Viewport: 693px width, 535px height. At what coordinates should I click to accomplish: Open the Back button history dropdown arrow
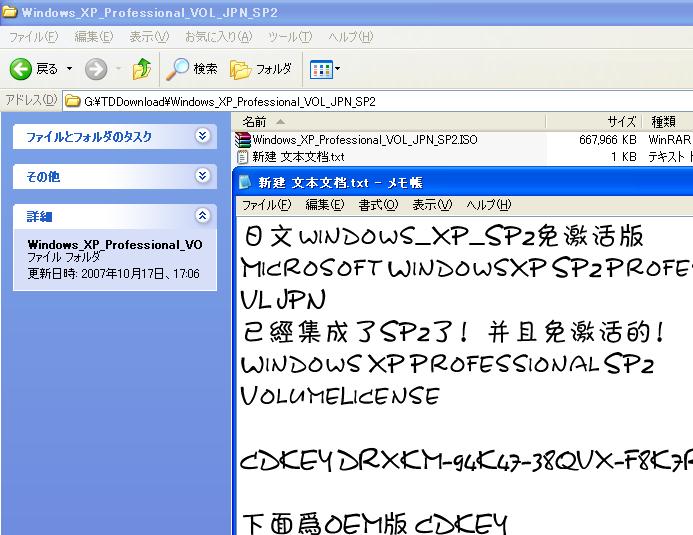[x=69, y=69]
